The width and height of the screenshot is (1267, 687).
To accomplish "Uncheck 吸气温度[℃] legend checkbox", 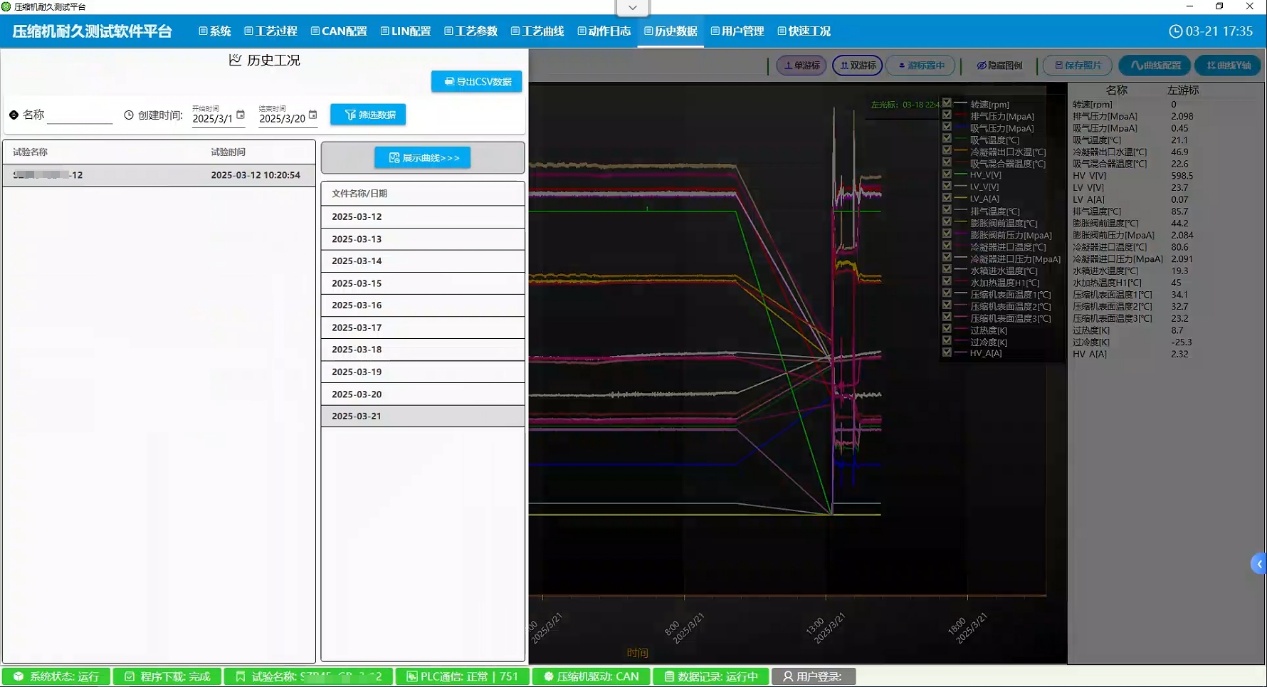I will 946,139.
